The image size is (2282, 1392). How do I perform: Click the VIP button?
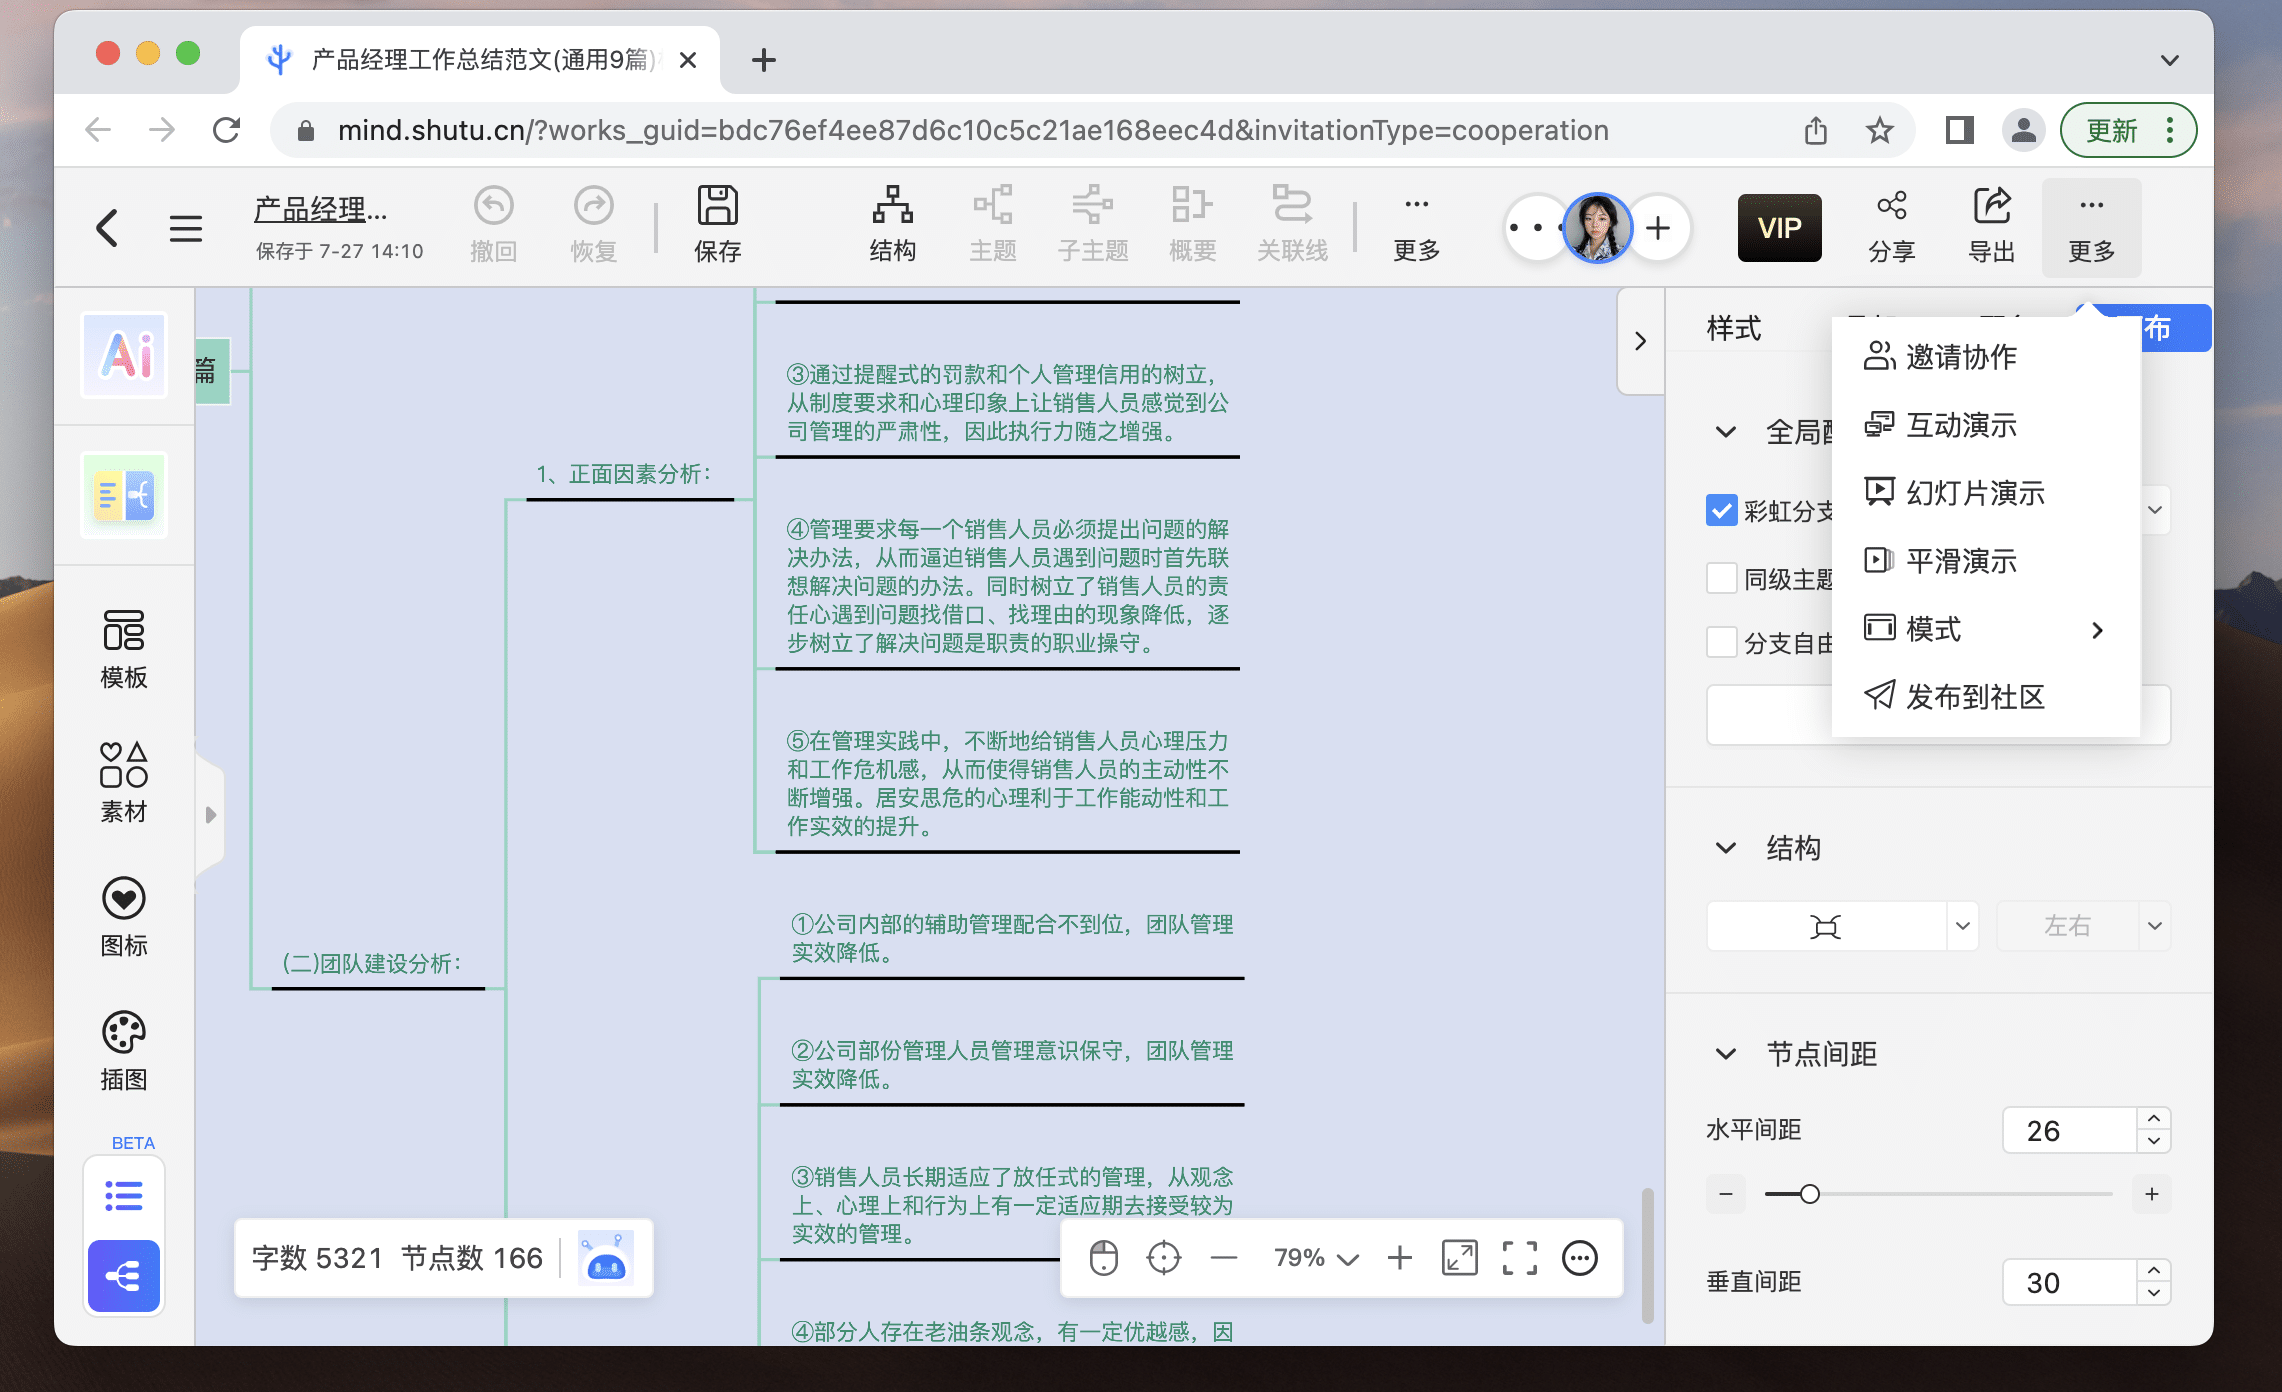(1779, 228)
